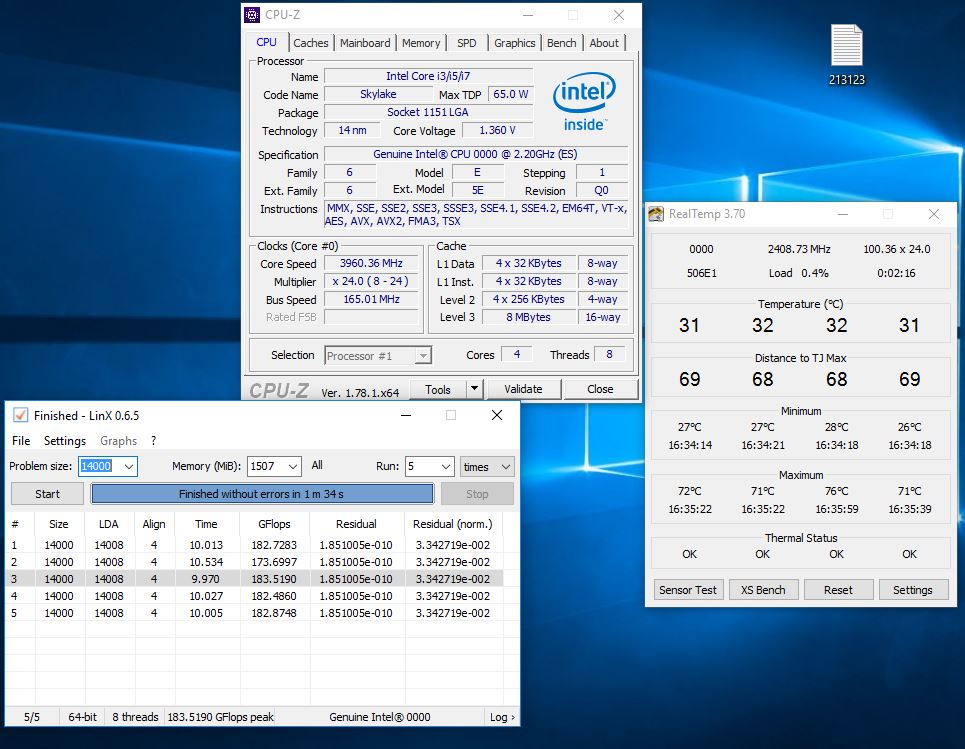Open the times unit dropdown in LinX
This screenshot has height=749, width=965.
487,467
